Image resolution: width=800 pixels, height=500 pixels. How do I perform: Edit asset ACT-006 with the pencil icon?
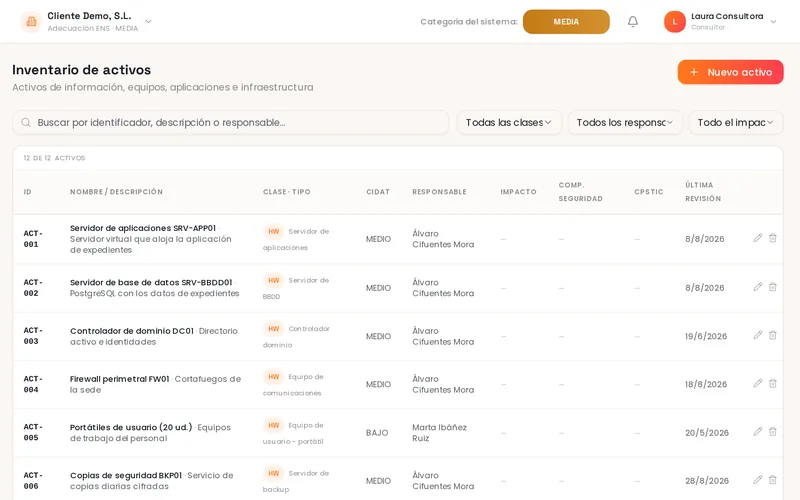coord(758,480)
